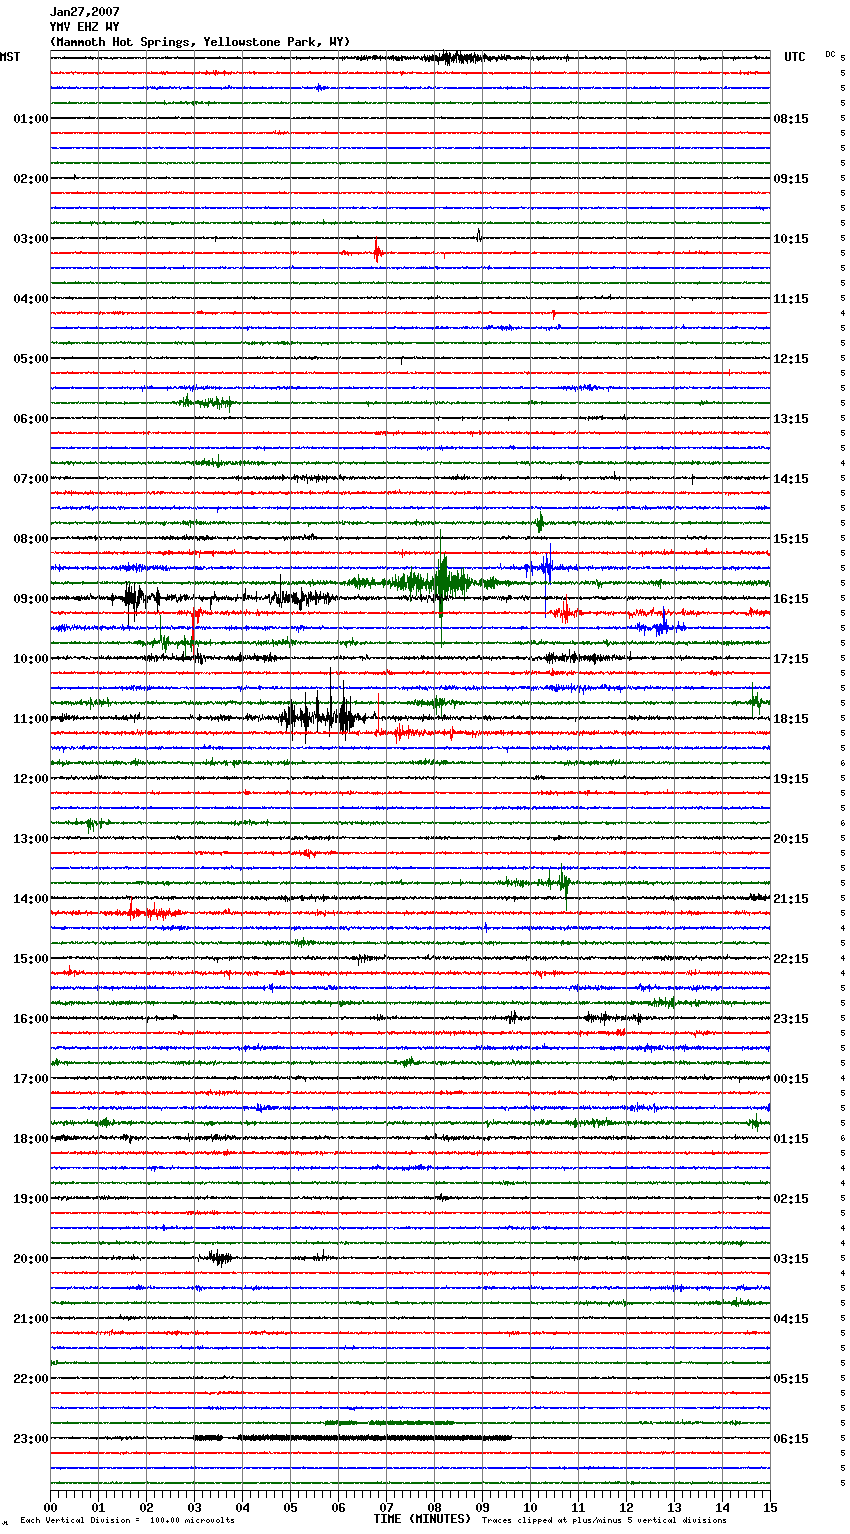Click the 09 minute axis tick label
Screen dimensions: 850x1534
coord(482,1507)
